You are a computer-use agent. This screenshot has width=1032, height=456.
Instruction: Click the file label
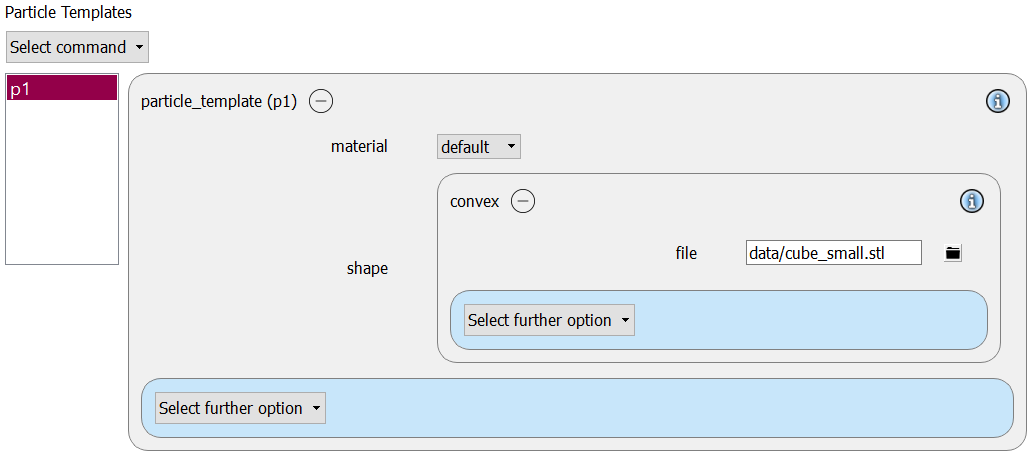point(686,253)
